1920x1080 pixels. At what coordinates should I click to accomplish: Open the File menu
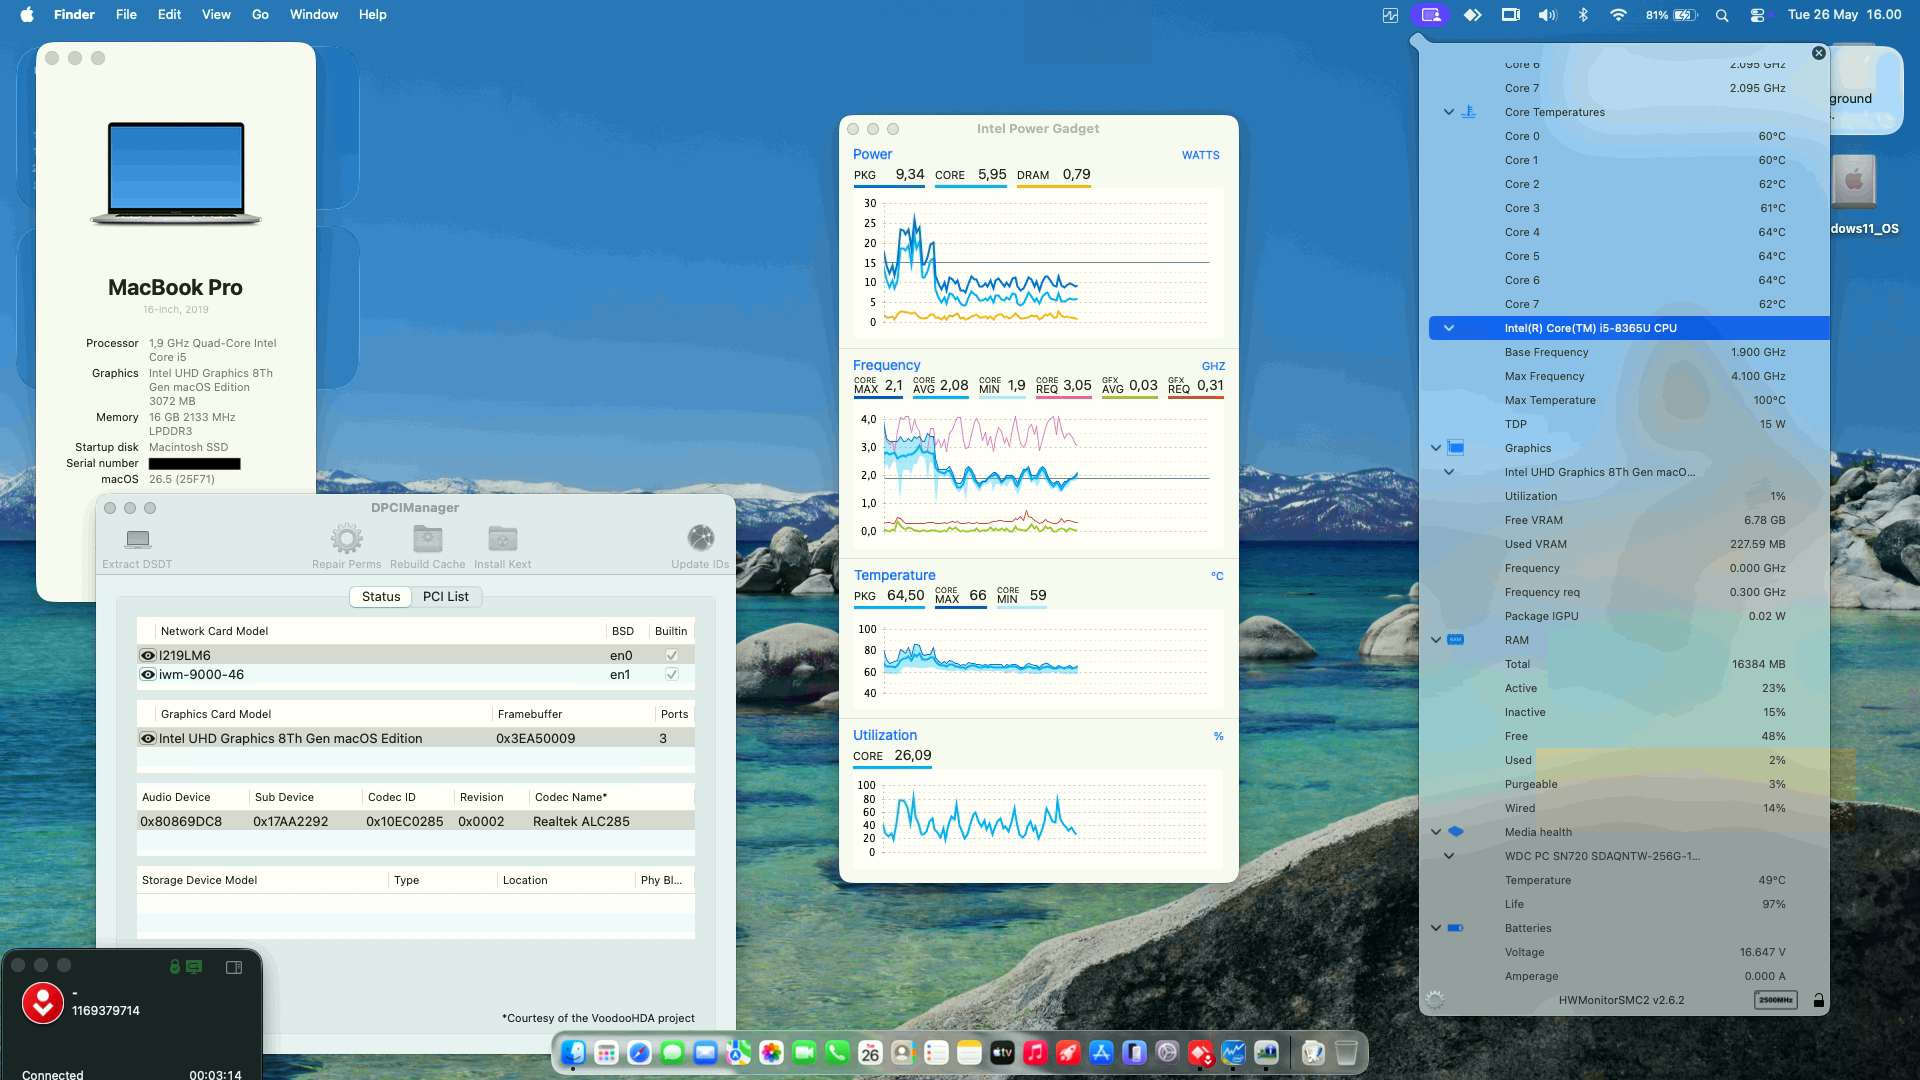pyautogui.click(x=126, y=15)
